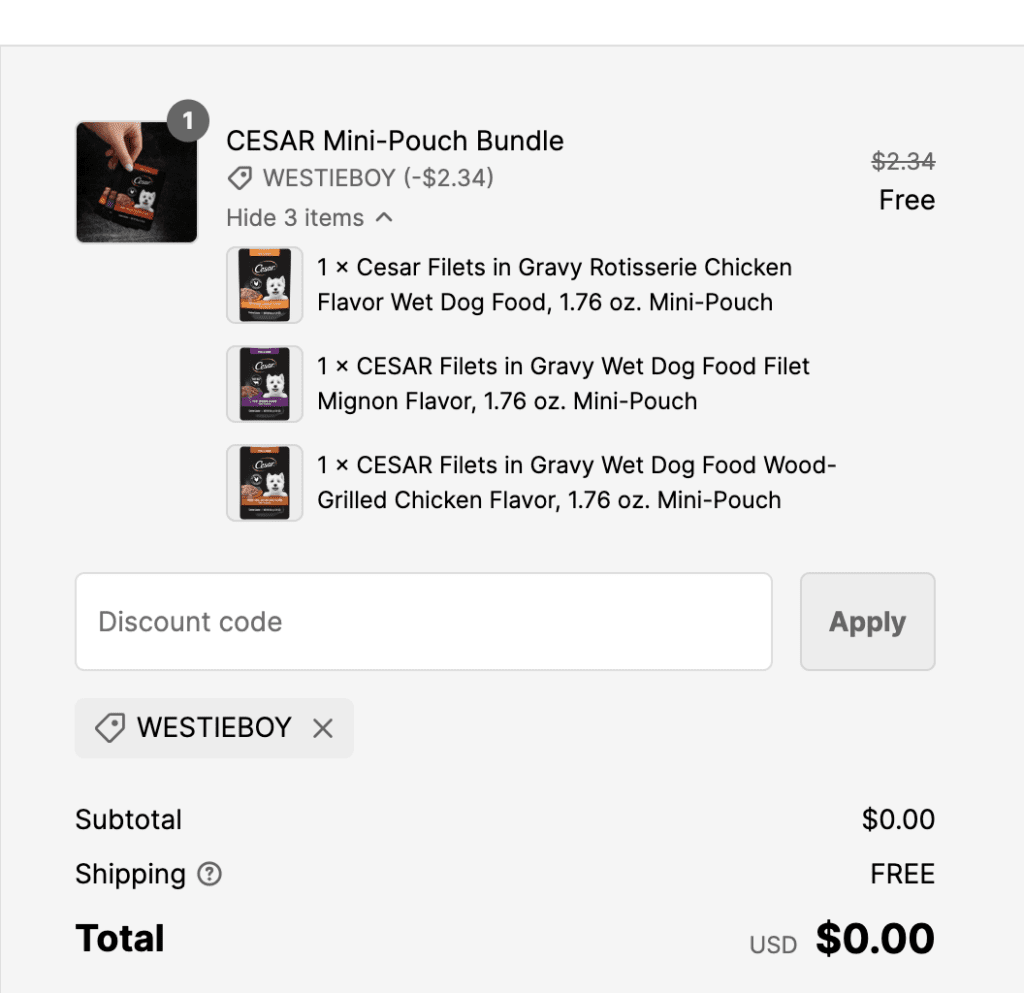This screenshot has height=993, width=1024.
Task: Click the struck-through $2.34 original price
Action: (x=903, y=161)
